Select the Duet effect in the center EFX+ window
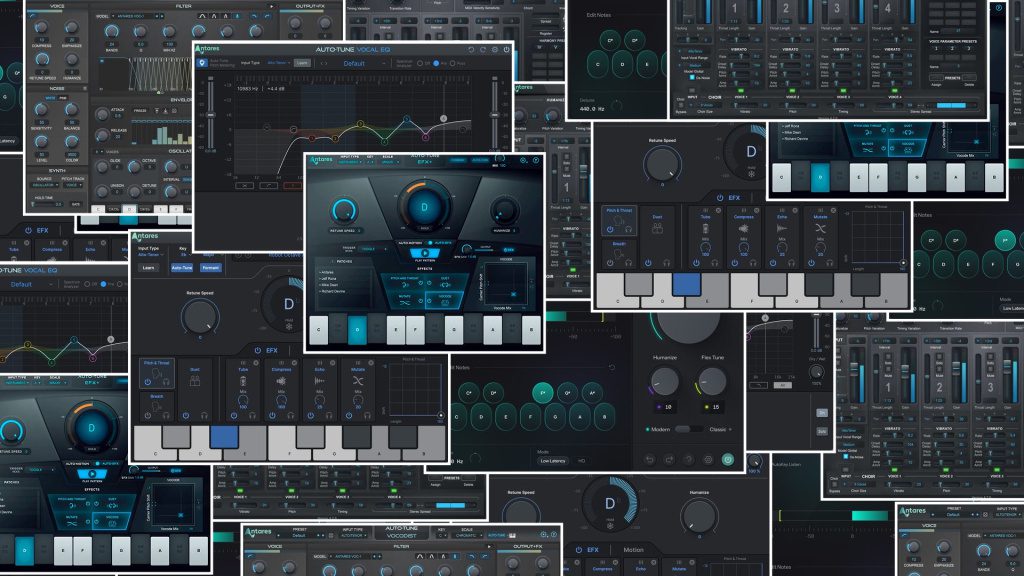 point(445,281)
